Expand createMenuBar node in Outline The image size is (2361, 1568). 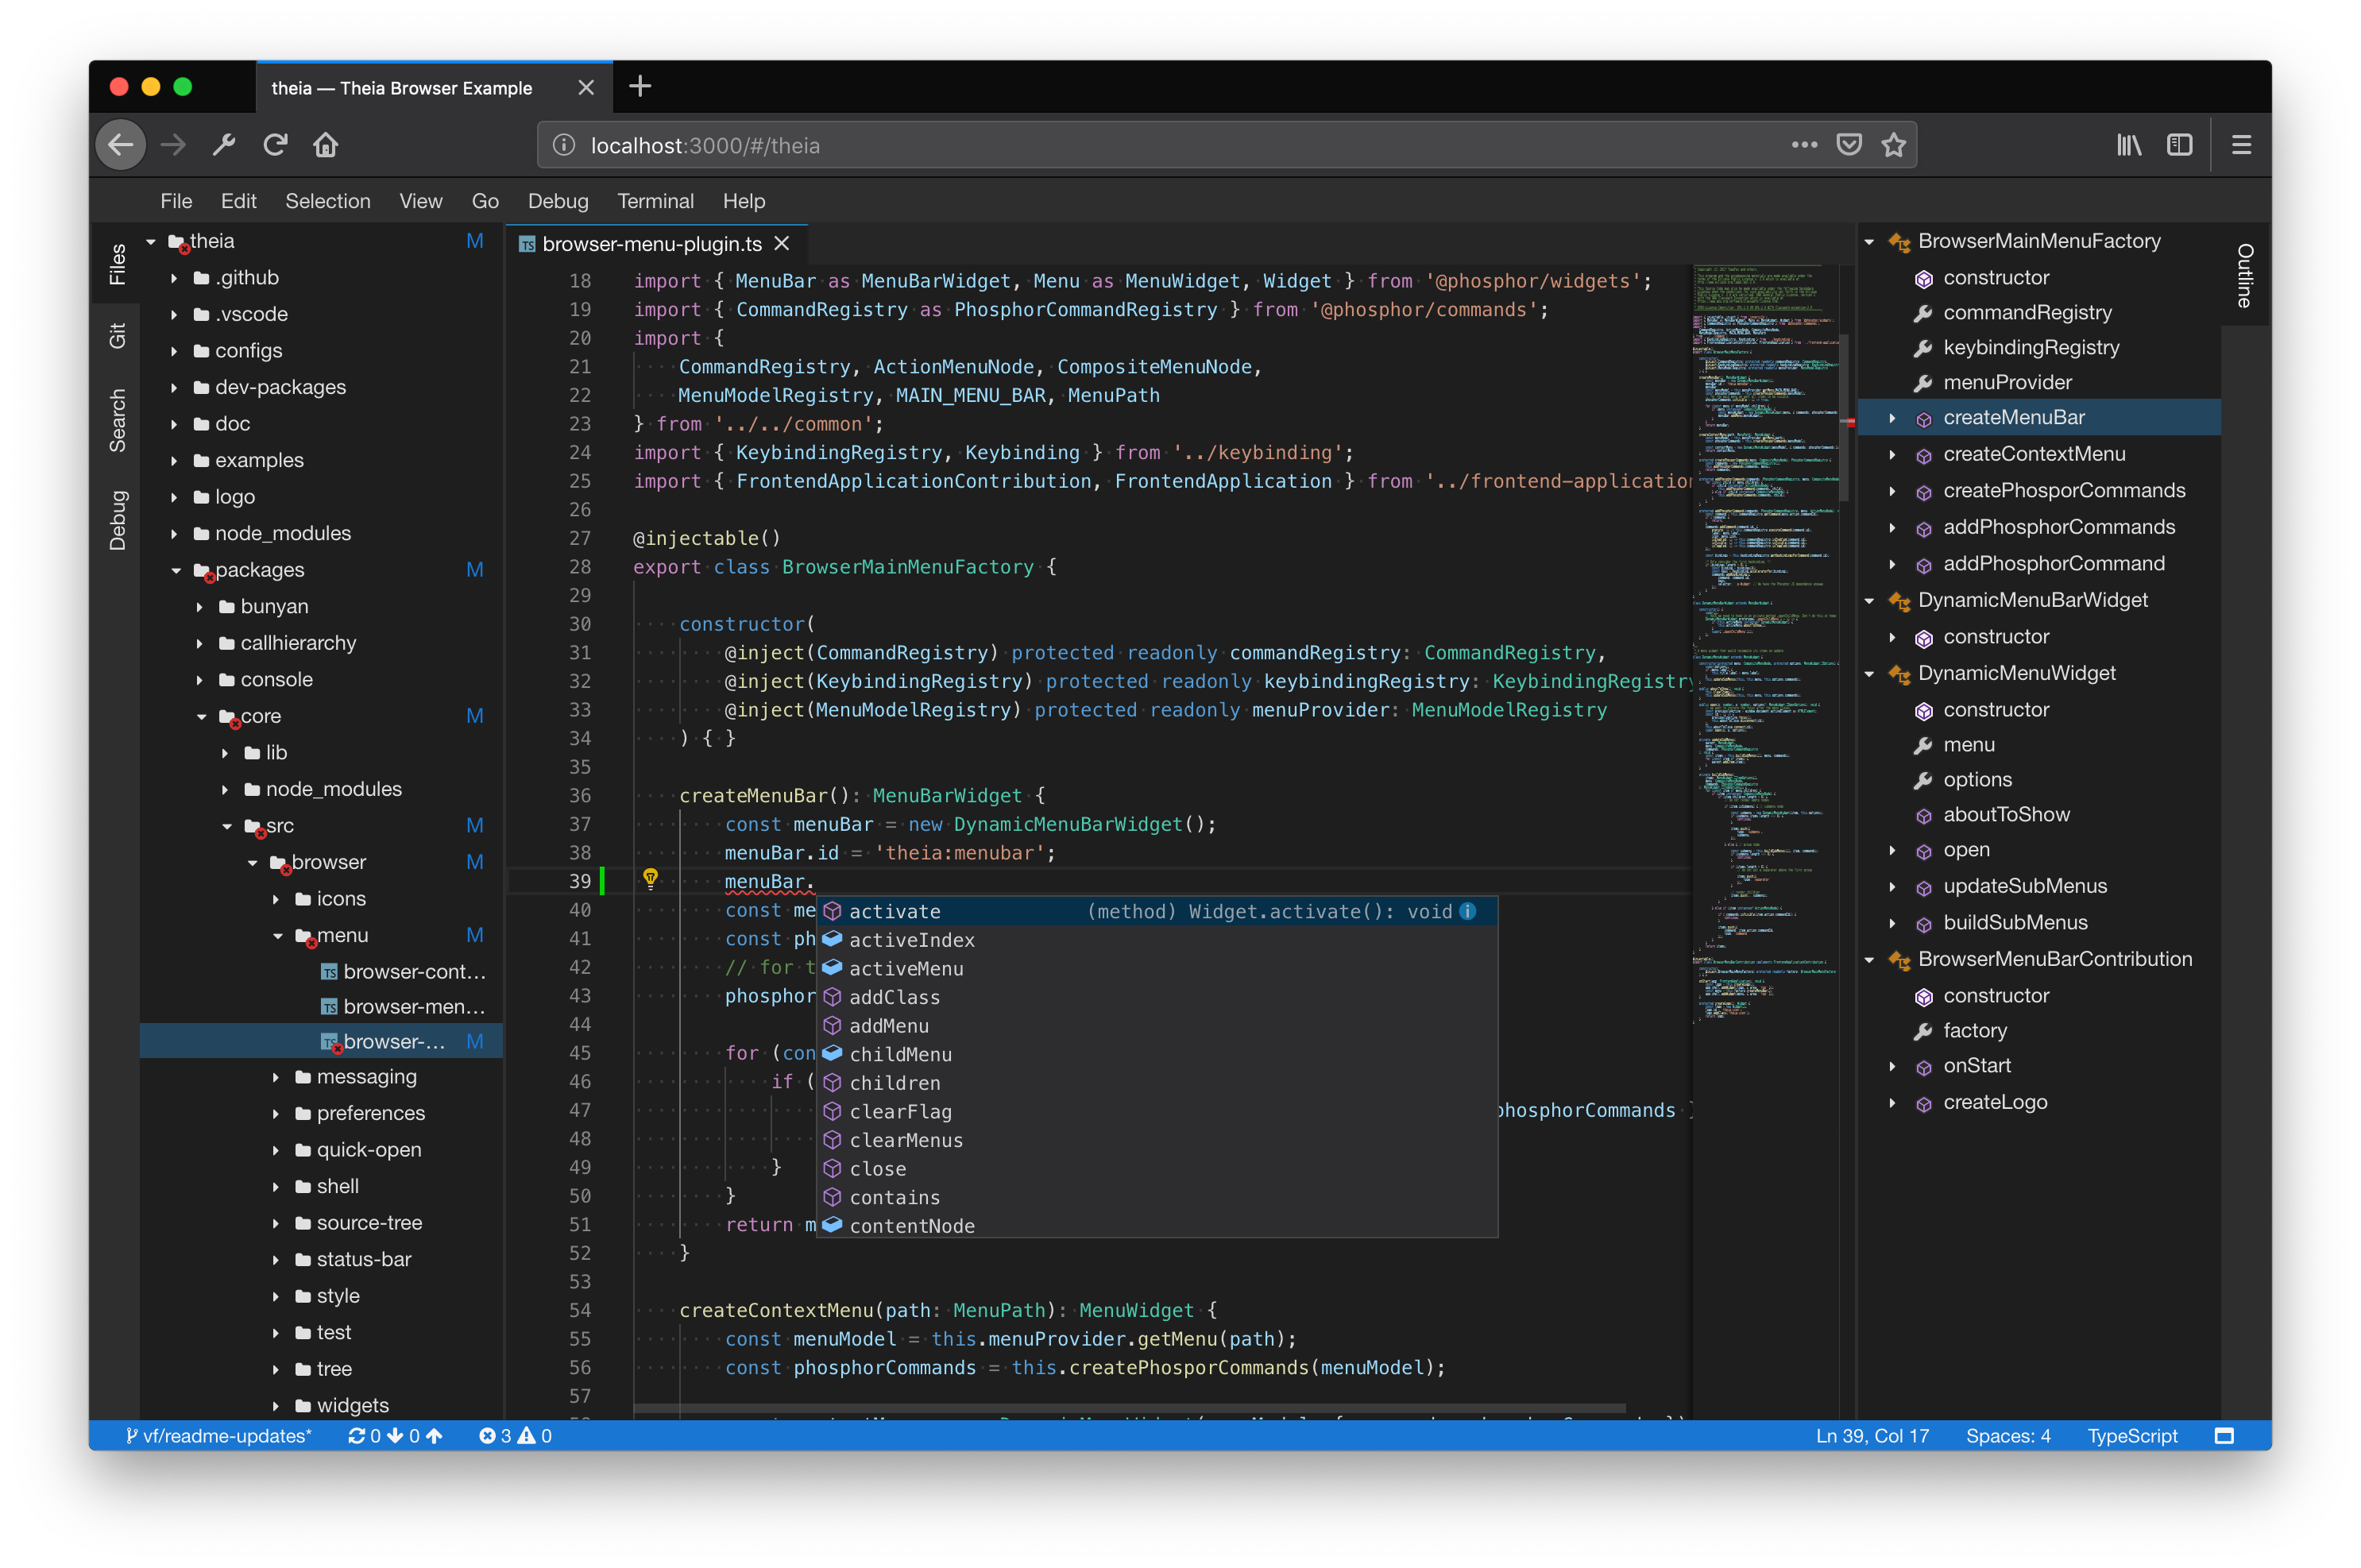click(1892, 418)
